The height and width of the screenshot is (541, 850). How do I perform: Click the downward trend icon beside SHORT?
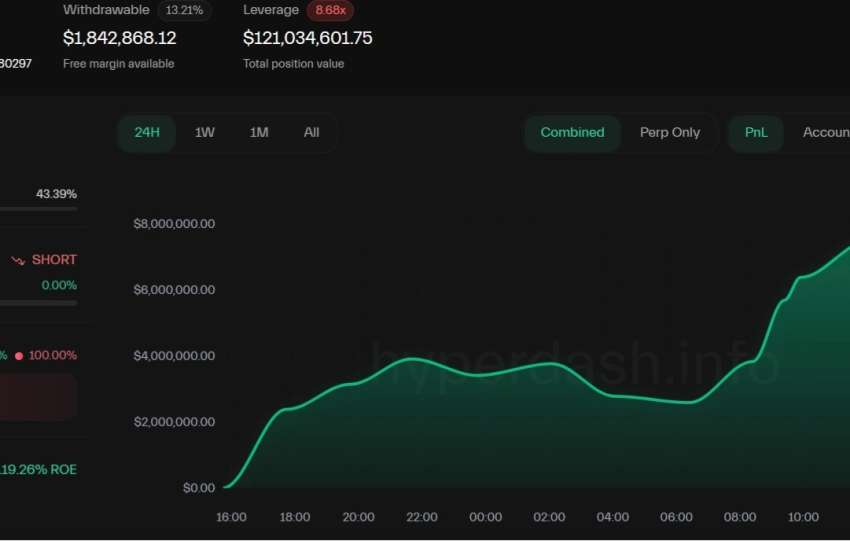pyautogui.click(x=18, y=260)
